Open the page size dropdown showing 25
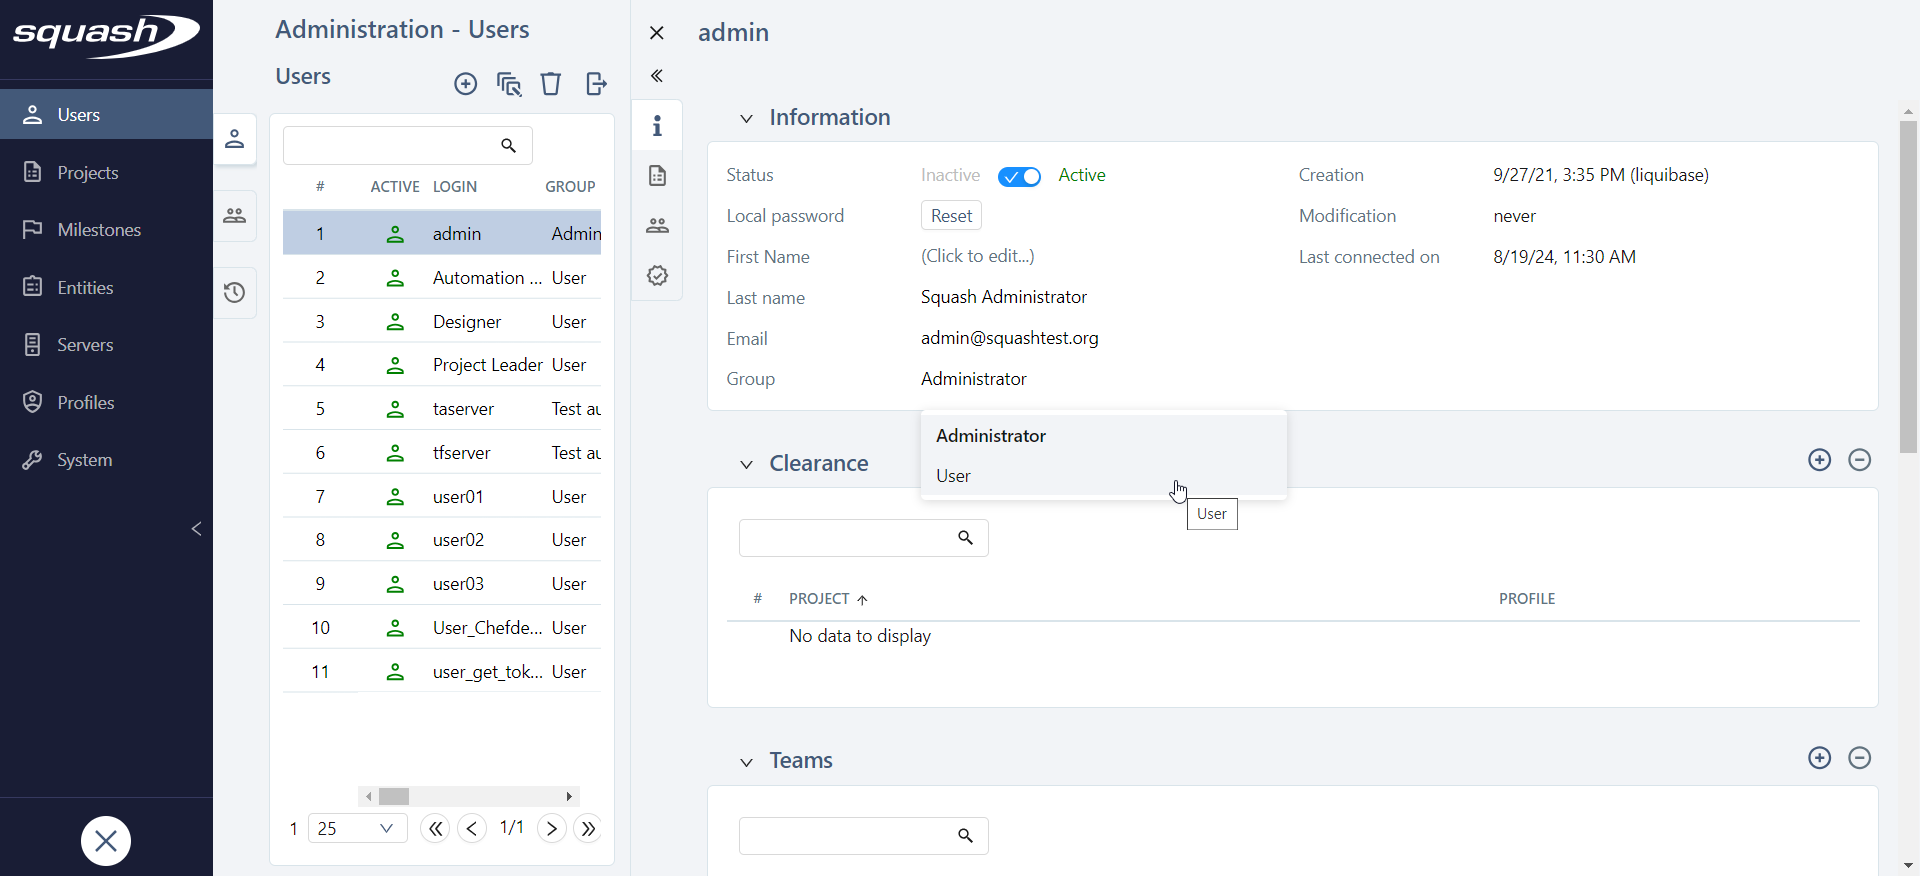This screenshot has width=1920, height=876. (x=357, y=828)
